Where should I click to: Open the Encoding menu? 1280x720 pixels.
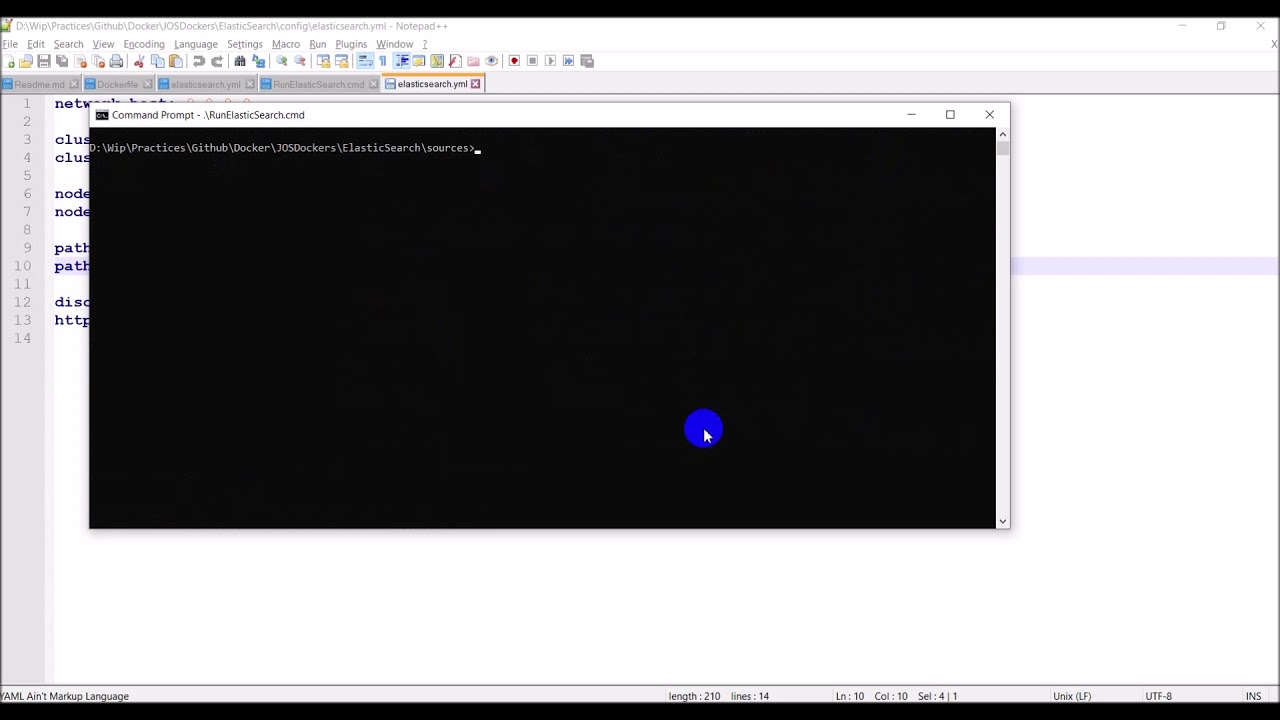(144, 44)
